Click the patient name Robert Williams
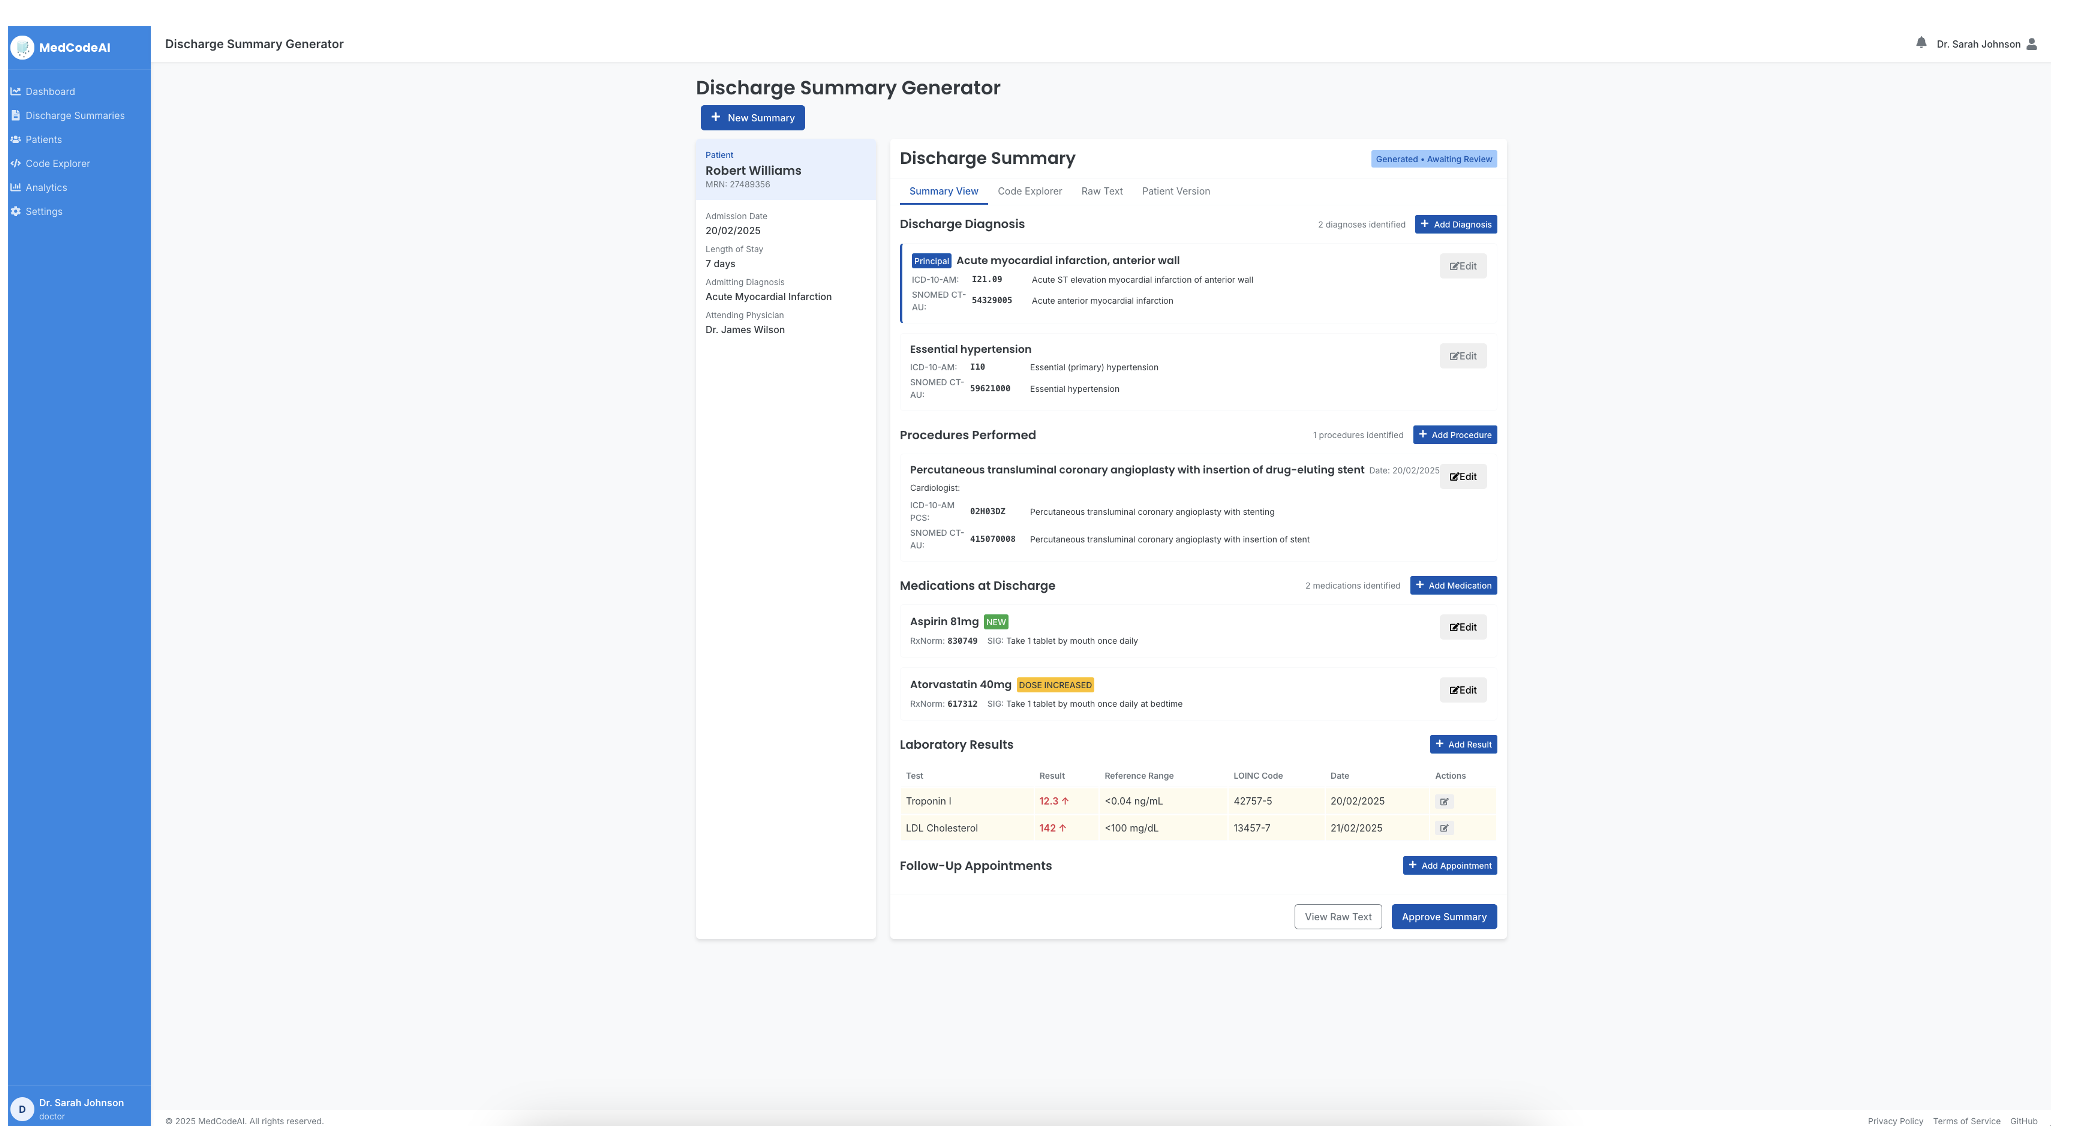2074x1140 pixels. click(753, 171)
